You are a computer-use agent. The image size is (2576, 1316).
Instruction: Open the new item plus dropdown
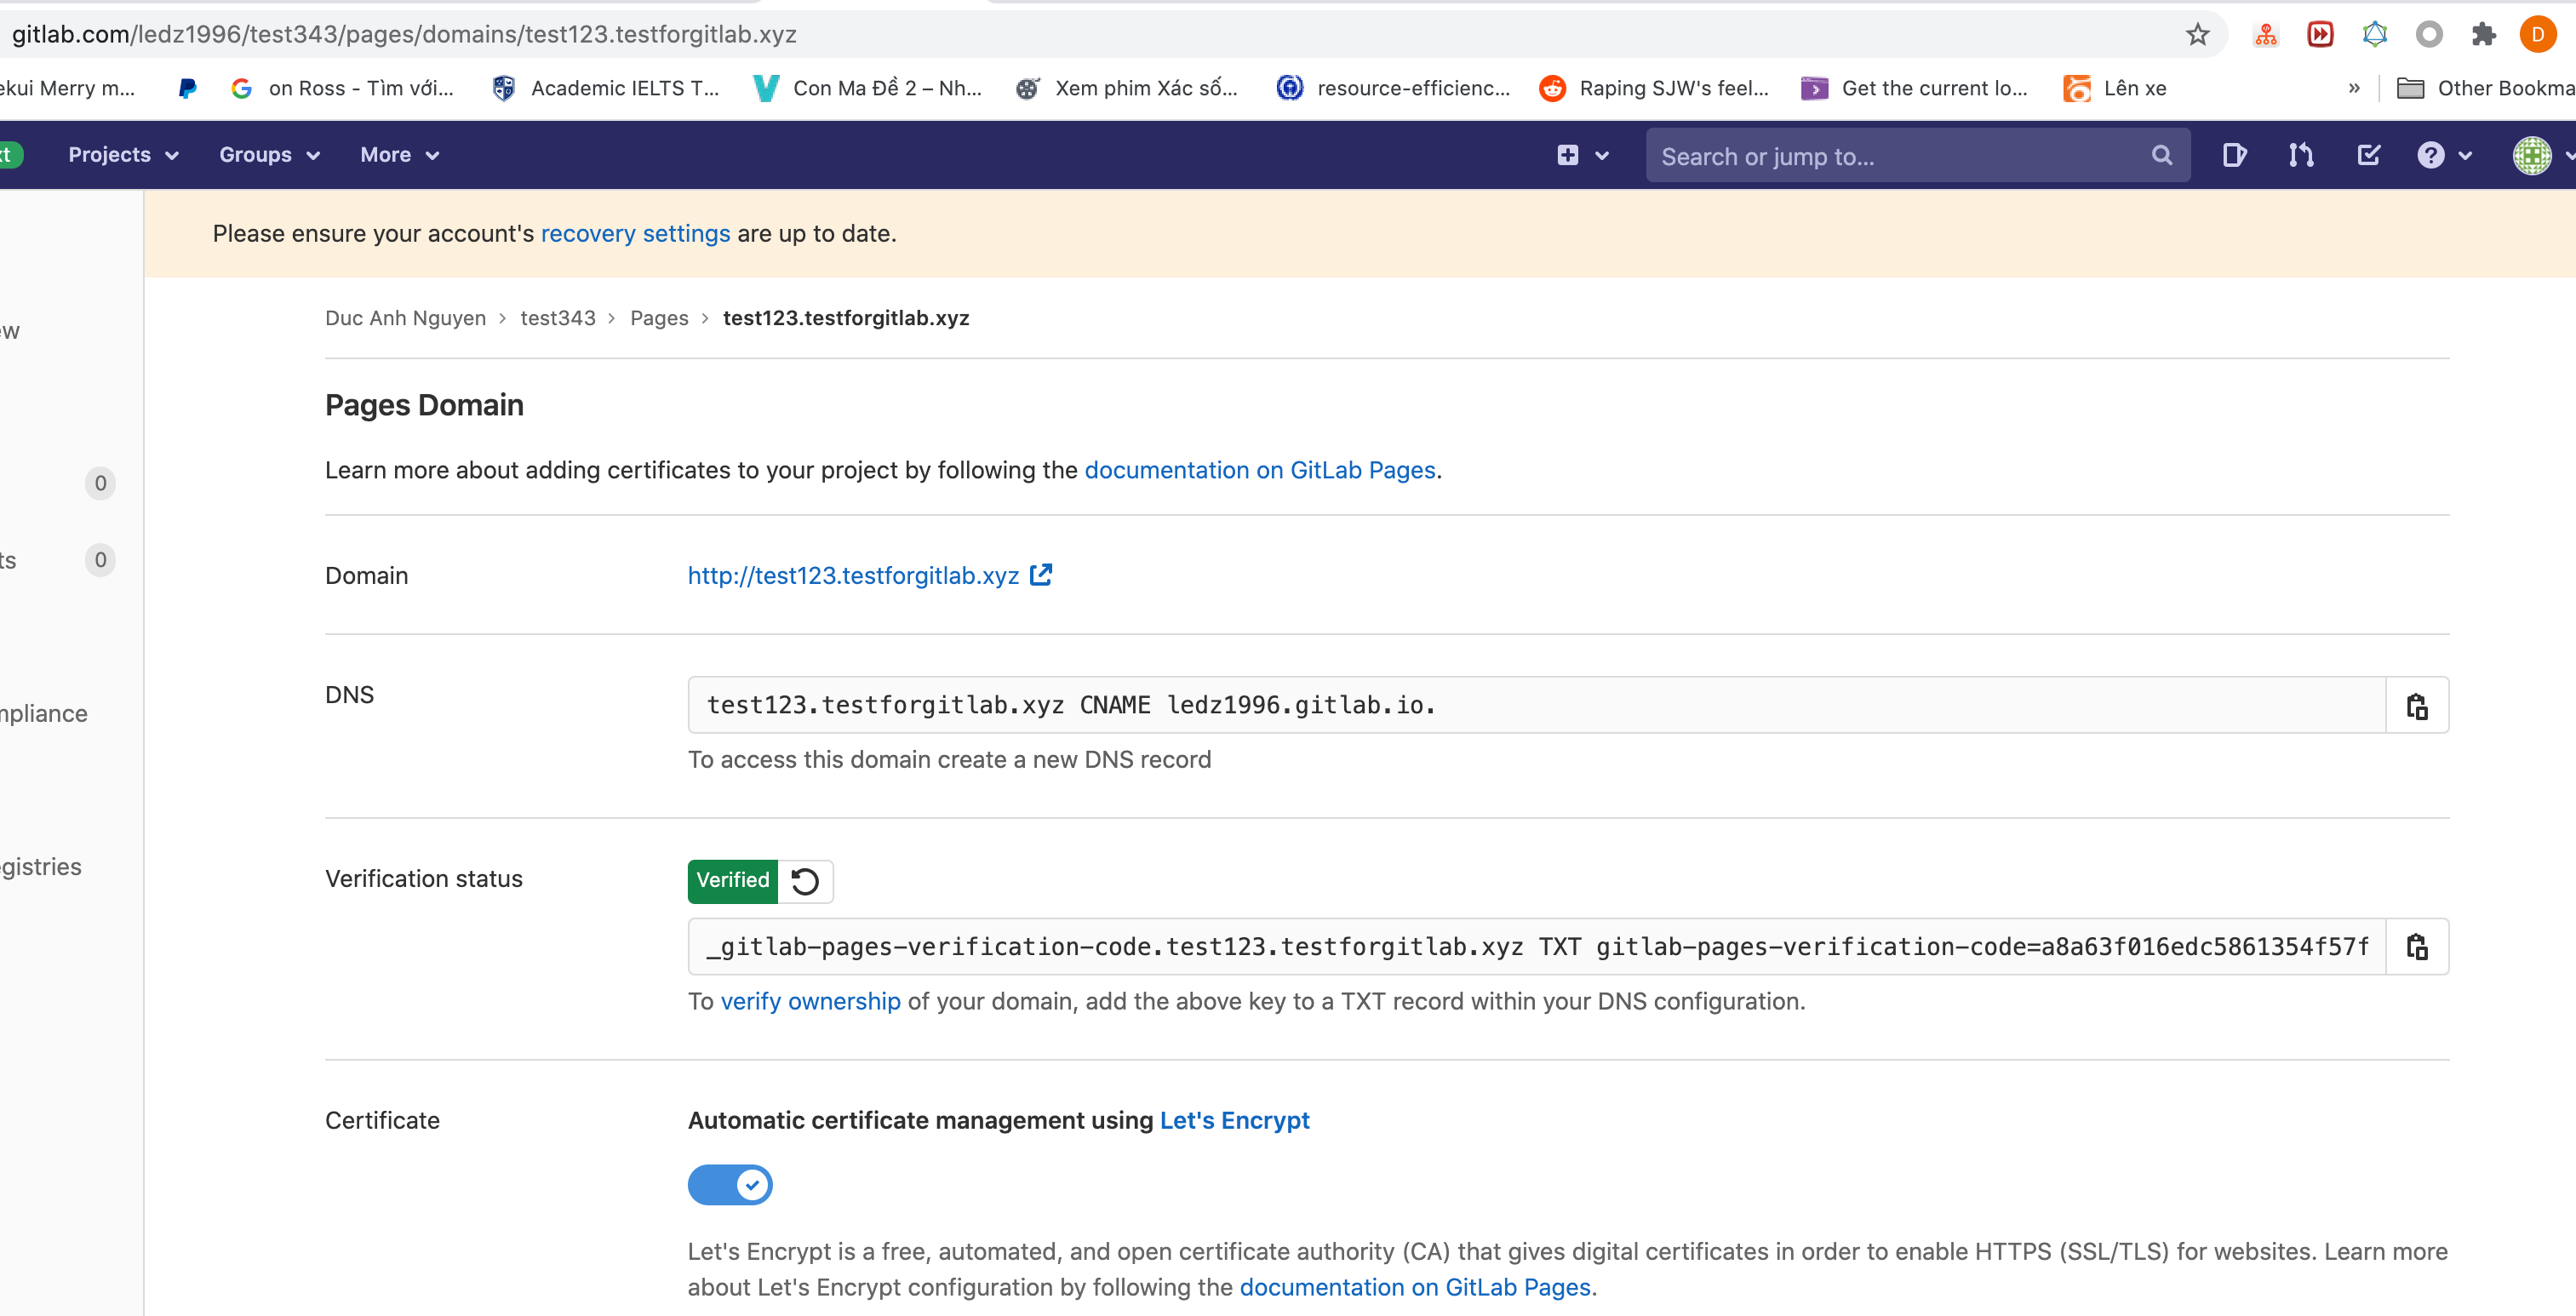click(1582, 155)
